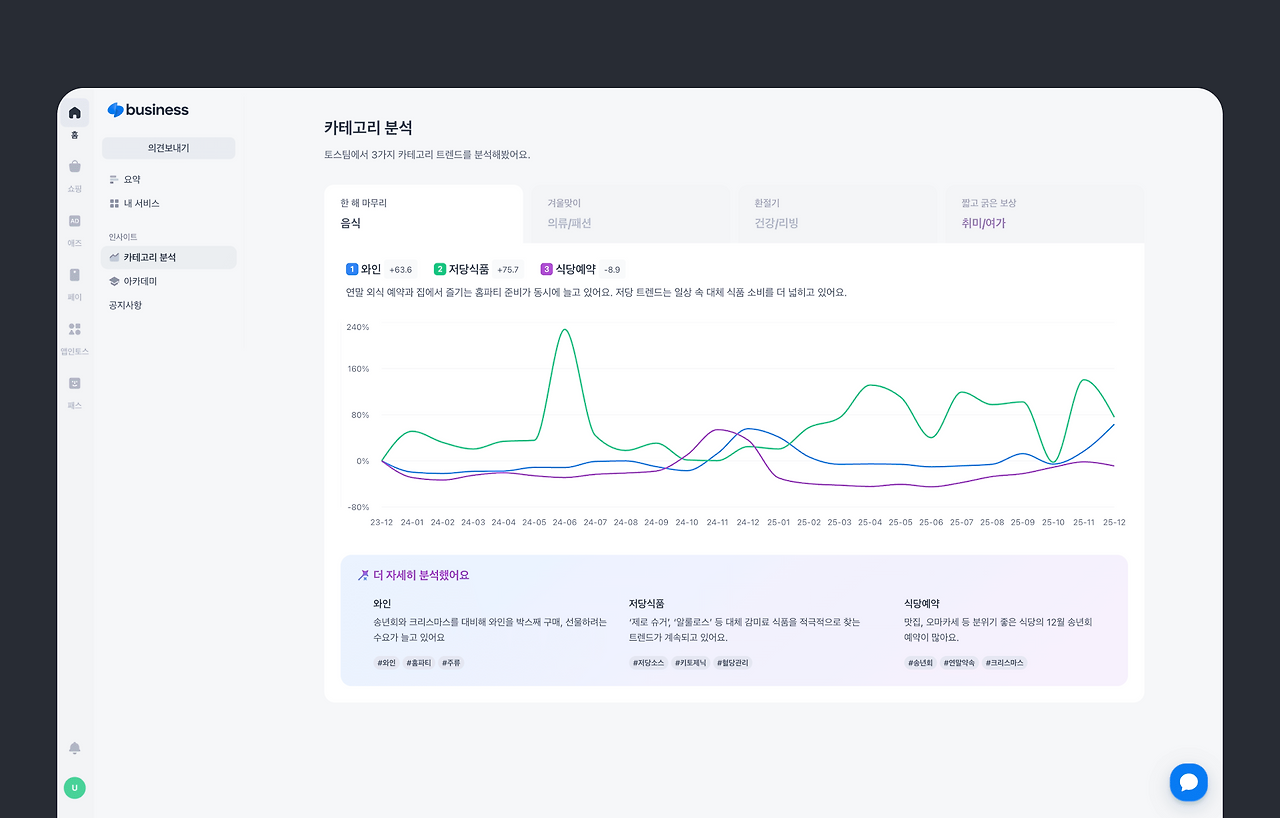Open the chat support bubble button
This screenshot has height=818, width=1280.
[1189, 782]
